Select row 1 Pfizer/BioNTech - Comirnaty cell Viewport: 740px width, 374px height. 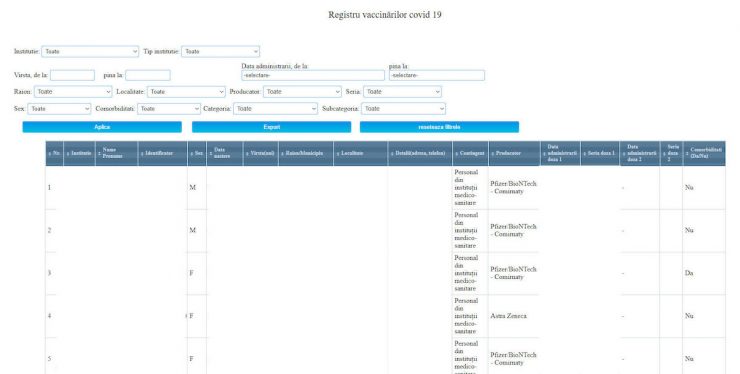point(513,187)
